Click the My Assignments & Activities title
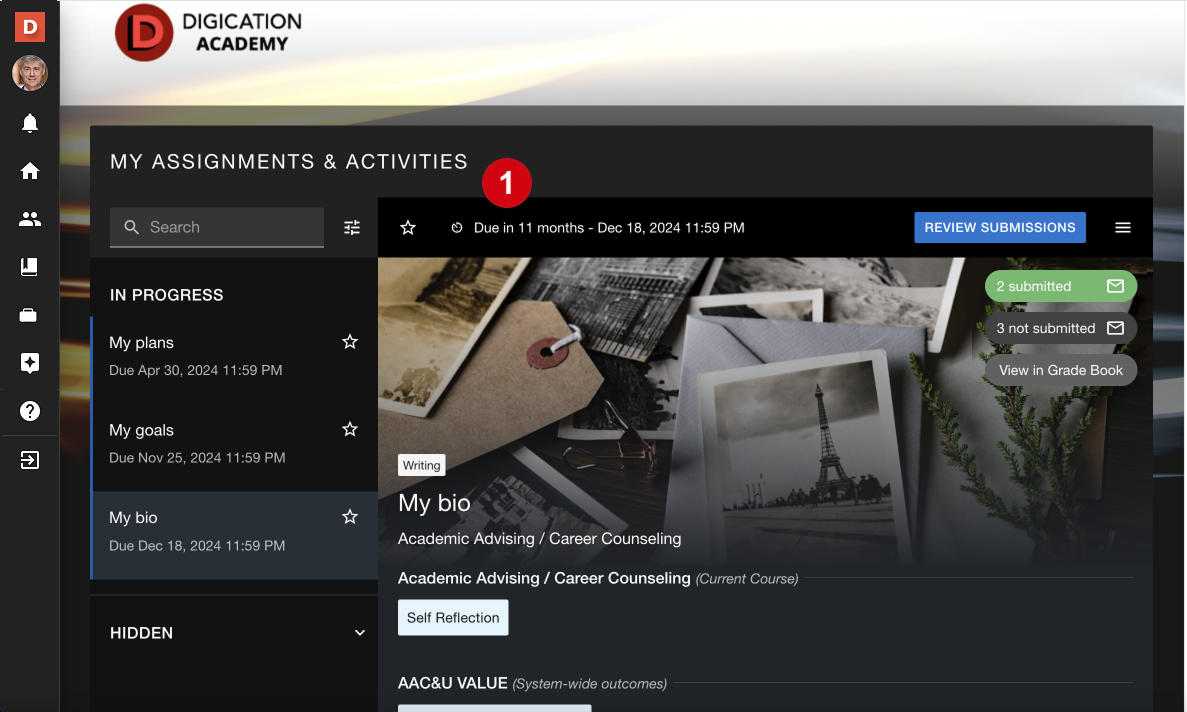The image size is (1187, 712). click(x=289, y=162)
